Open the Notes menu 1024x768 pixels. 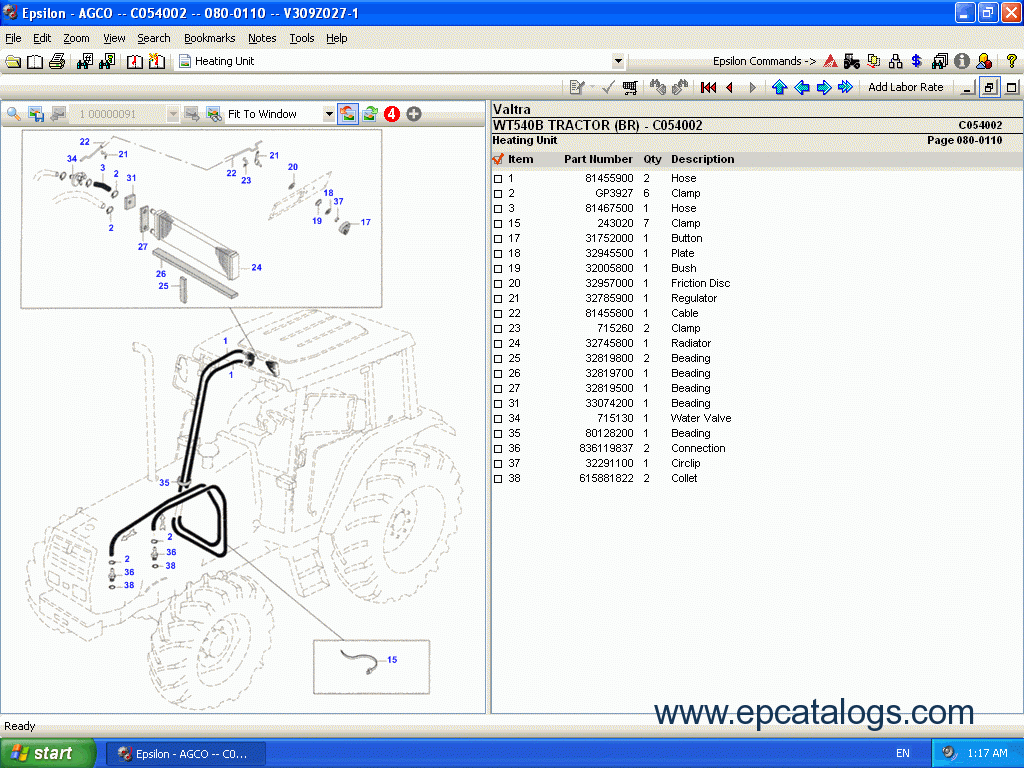point(262,39)
